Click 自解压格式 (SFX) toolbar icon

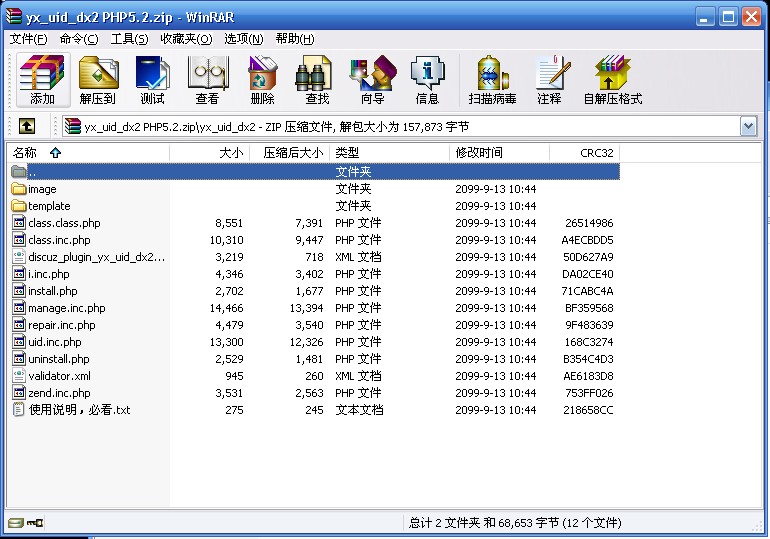(x=612, y=80)
